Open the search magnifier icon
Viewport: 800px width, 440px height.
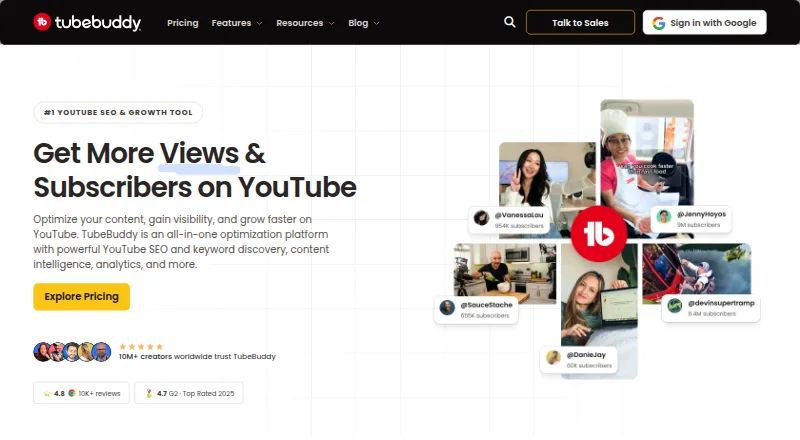coord(509,22)
